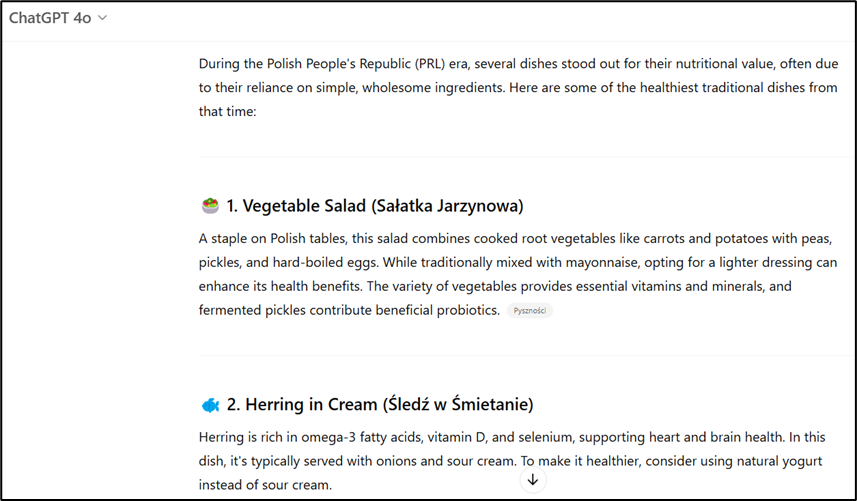Click the Herring in Cream heading
This screenshot has height=501, width=857.
[x=380, y=404]
